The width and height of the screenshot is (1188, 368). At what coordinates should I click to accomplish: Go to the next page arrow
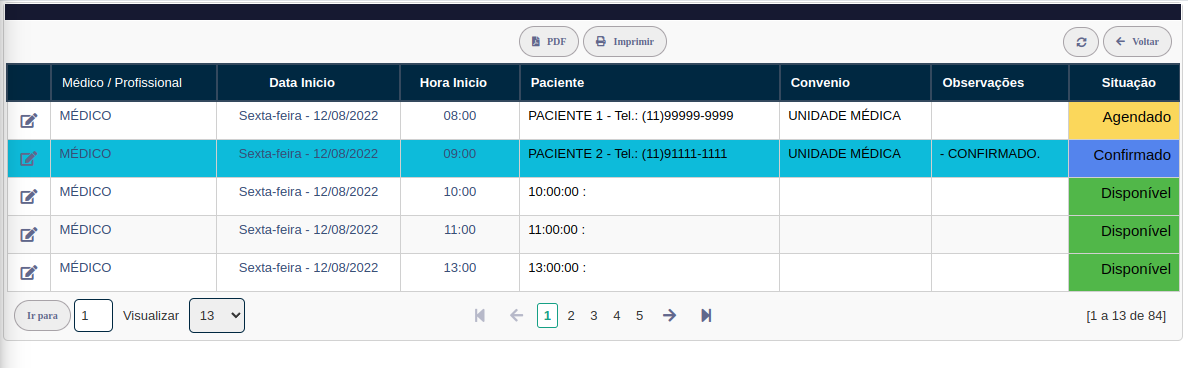pos(669,316)
